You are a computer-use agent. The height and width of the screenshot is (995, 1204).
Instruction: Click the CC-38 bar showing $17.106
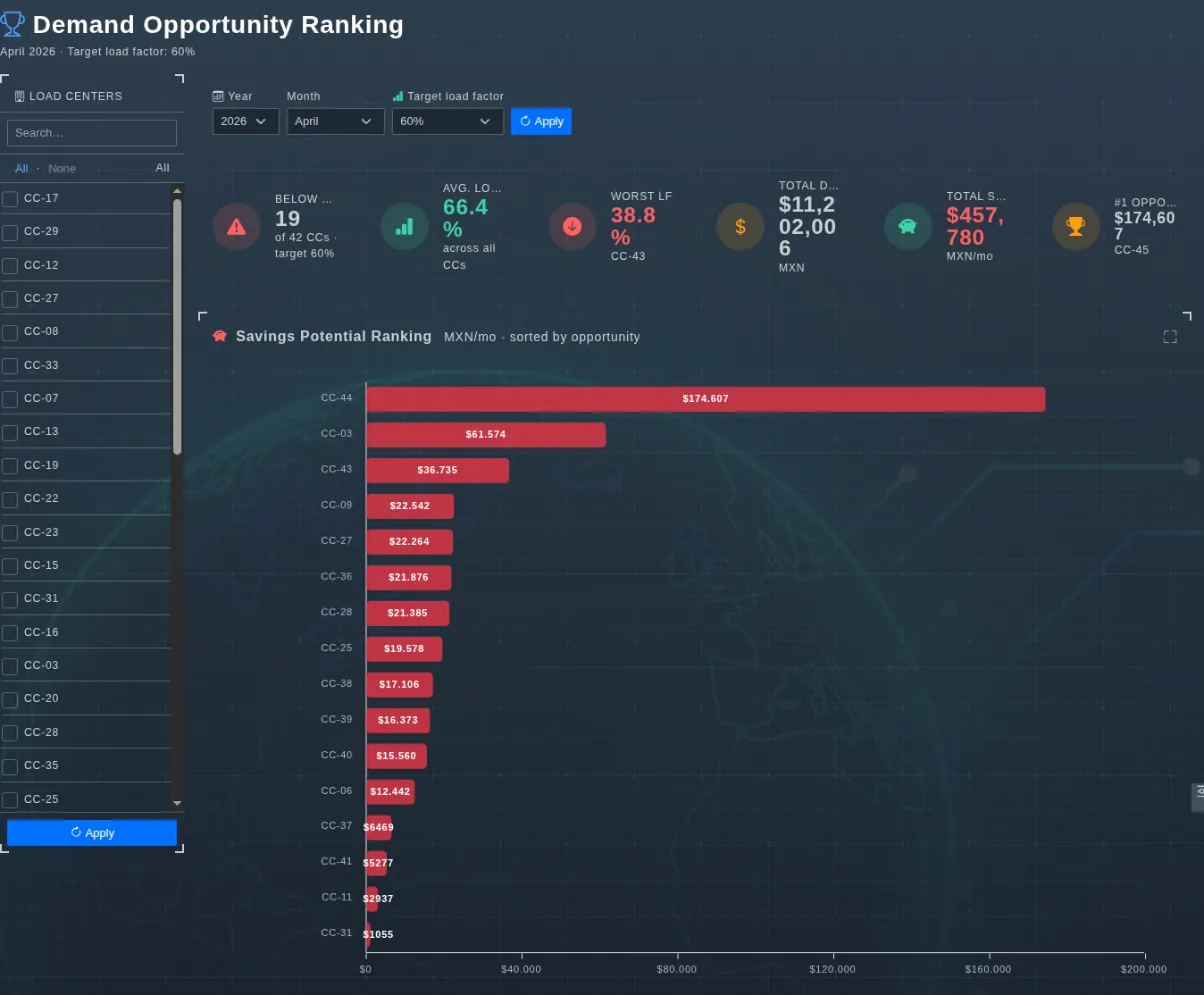coord(399,685)
